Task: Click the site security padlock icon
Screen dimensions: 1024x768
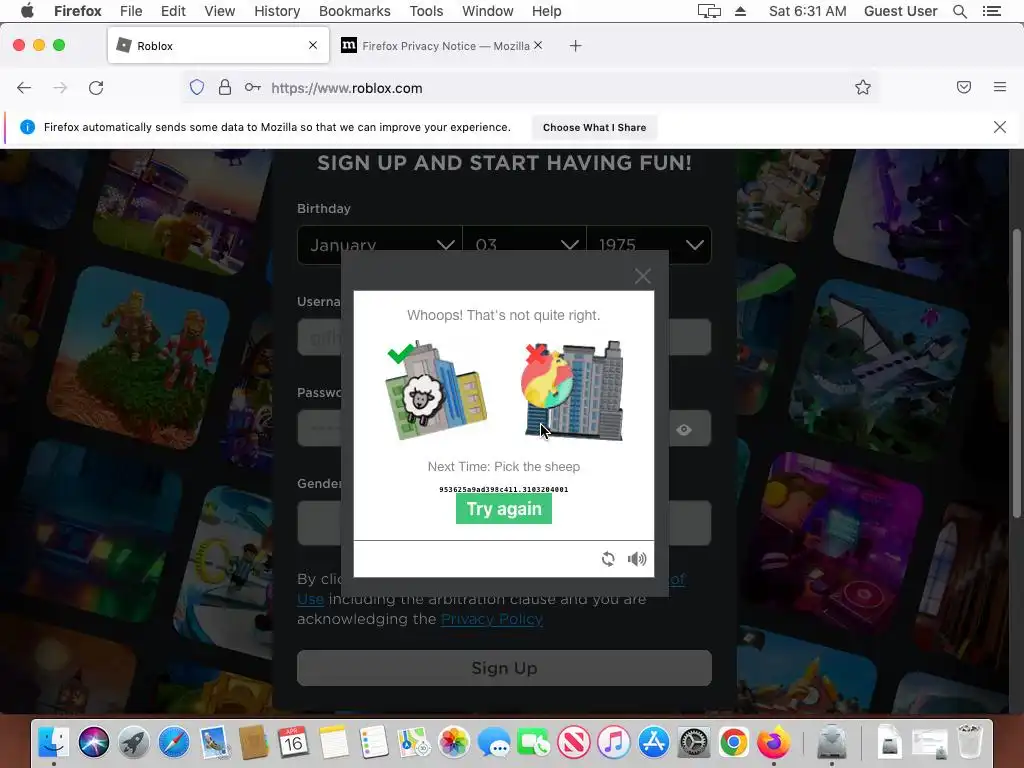Action: coord(225,88)
